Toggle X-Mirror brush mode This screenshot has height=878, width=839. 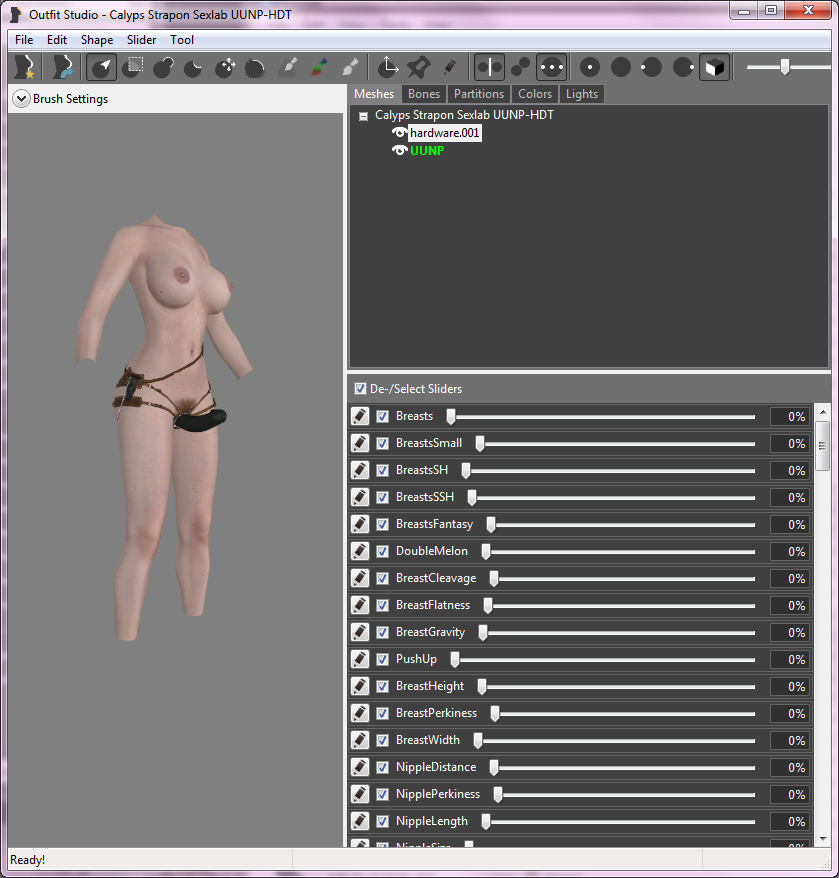tap(490, 67)
